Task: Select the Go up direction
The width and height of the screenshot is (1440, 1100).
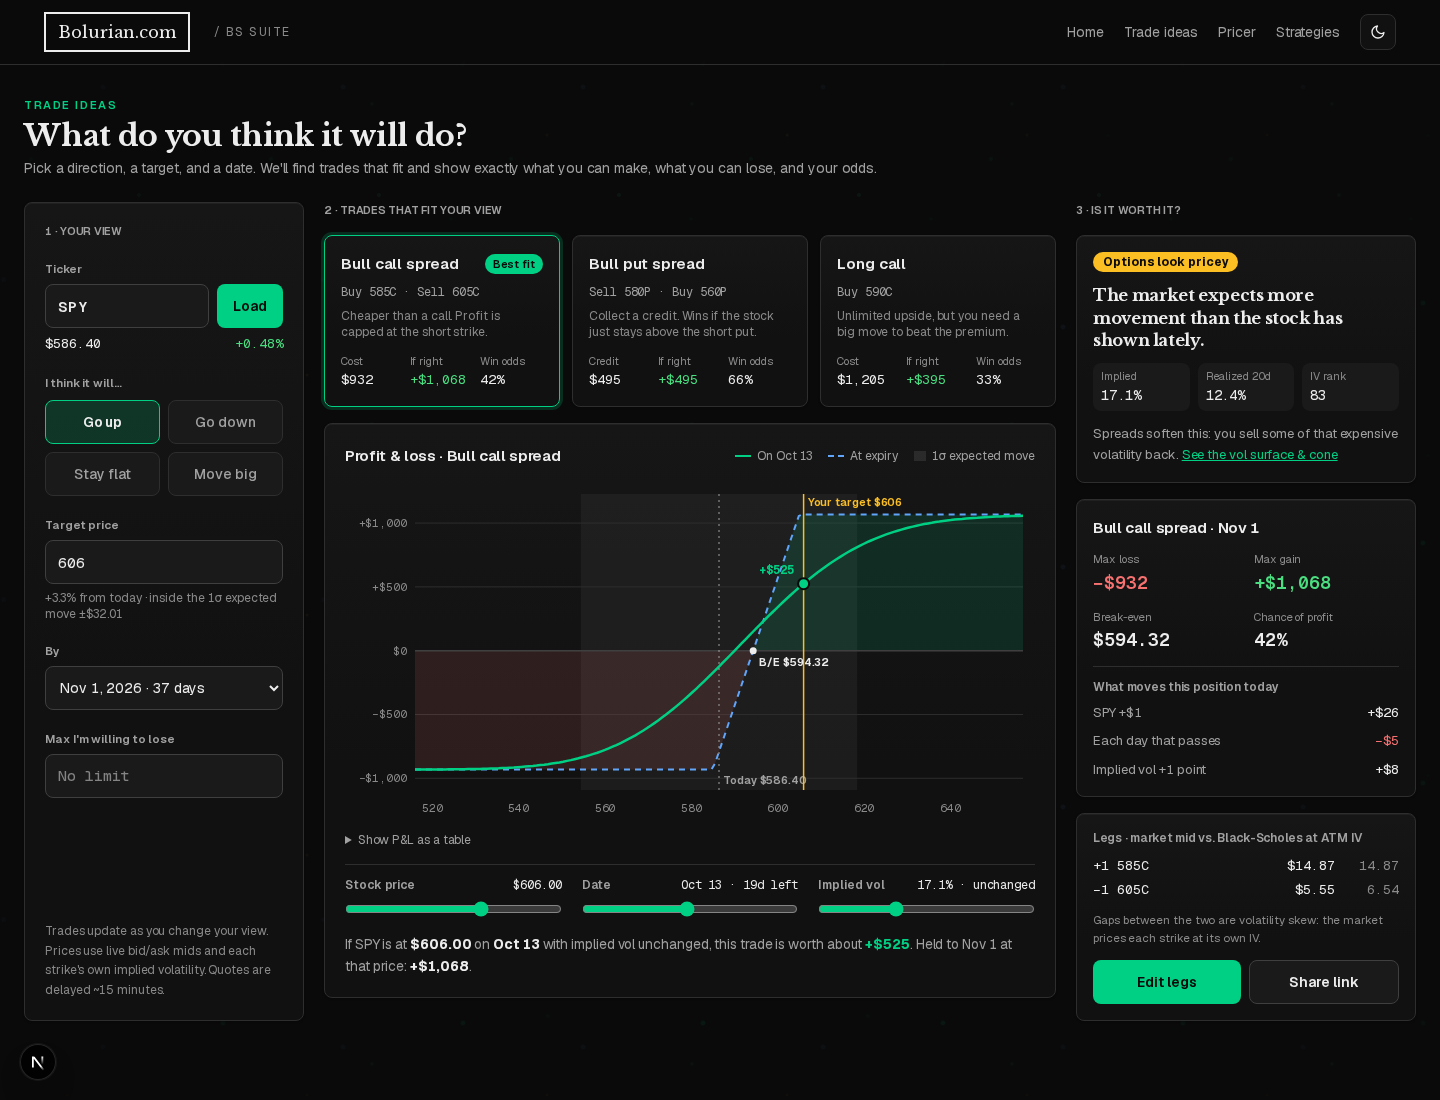Action: coord(102,422)
